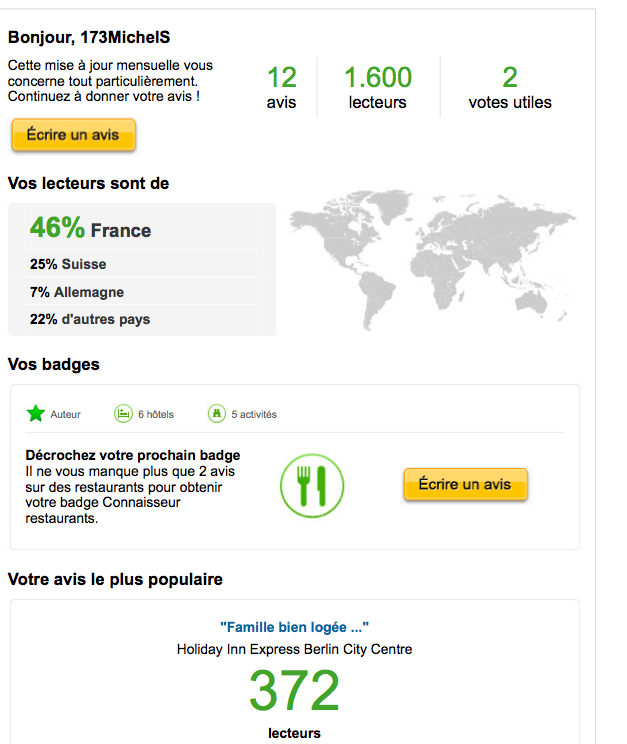Click Holiday Inn Express Berlin City Centre text
Viewport: 627px width, 744px height.
point(294,649)
